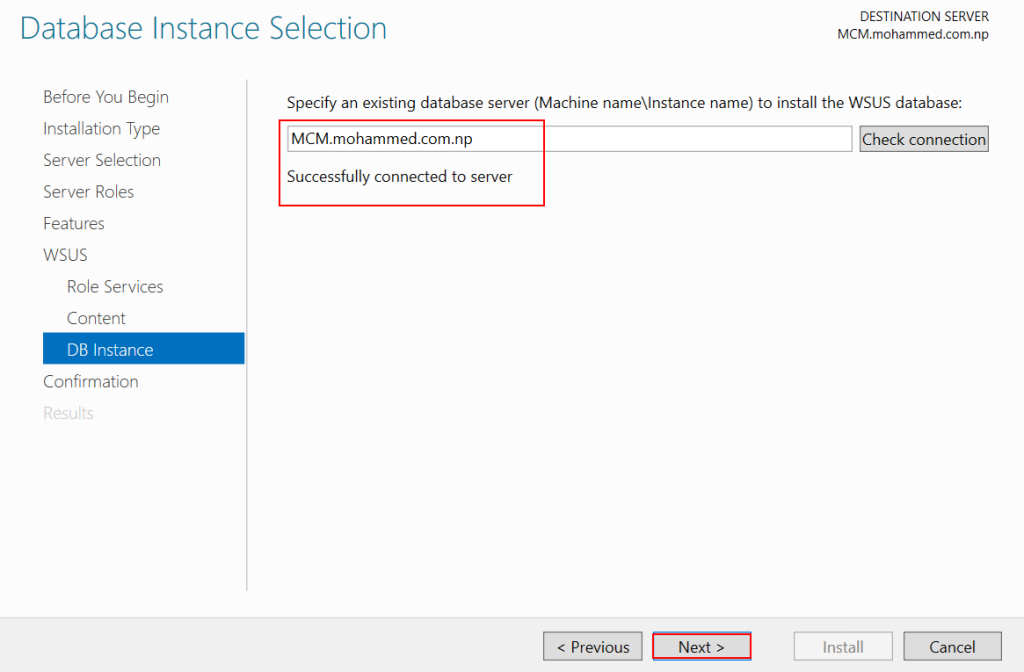Viewport: 1024px width, 672px height.
Task: Jump to the Confirmation step
Action: [90, 382]
